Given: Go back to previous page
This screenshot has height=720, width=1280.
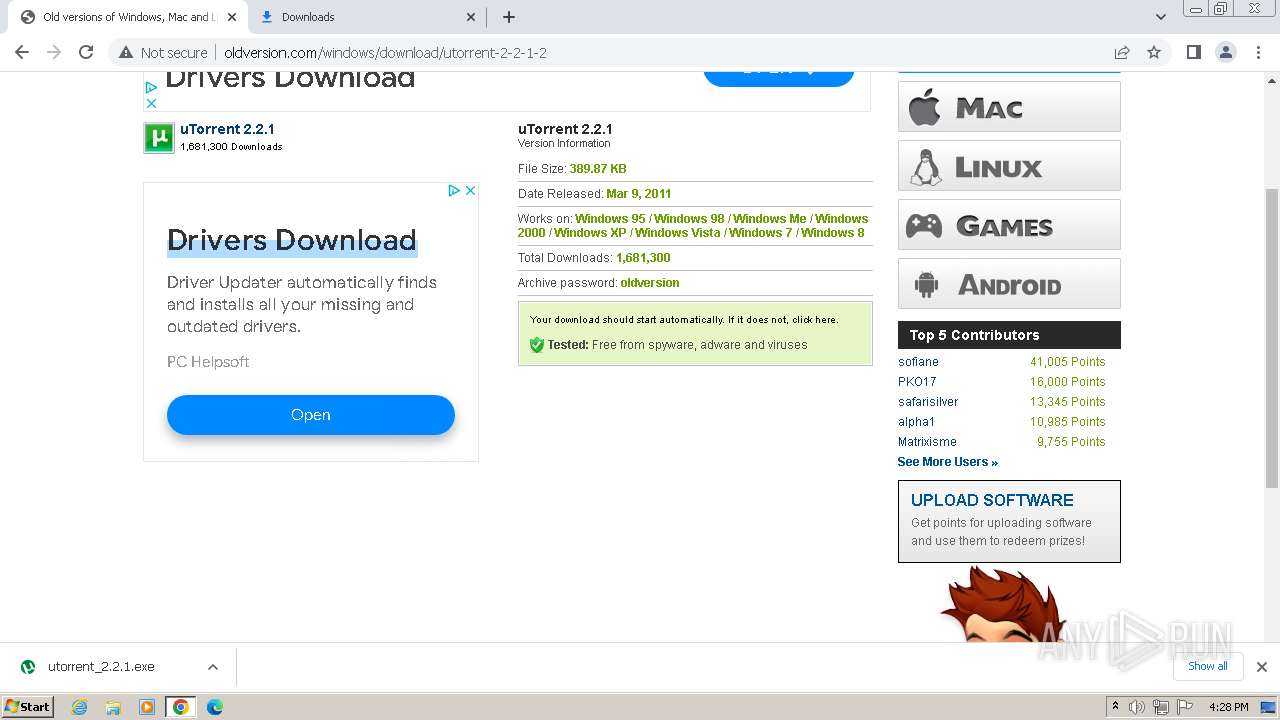Looking at the screenshot, I should click(22, 52).
